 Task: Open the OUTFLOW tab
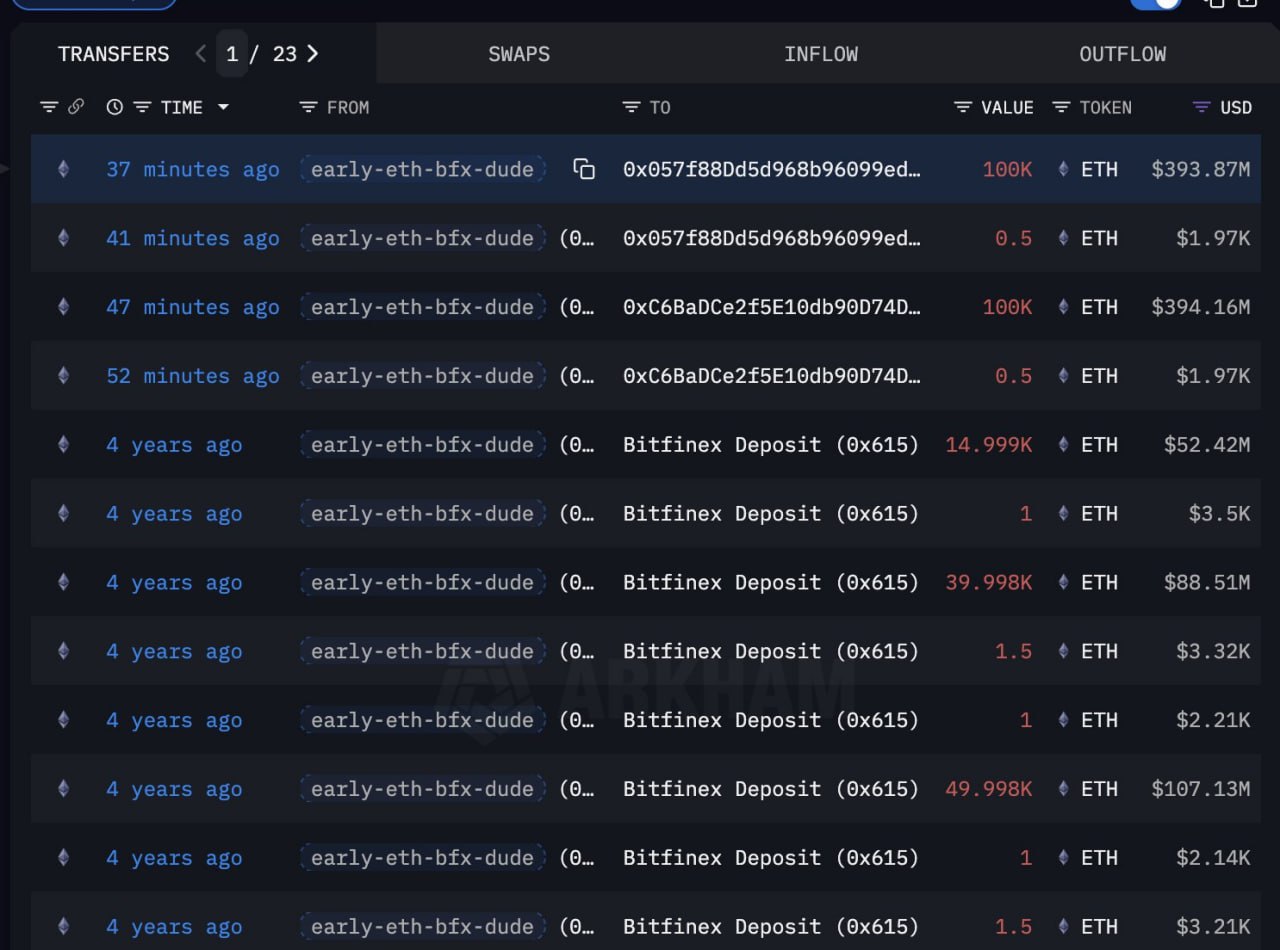pyautogui.click(x=1122, y=54)
